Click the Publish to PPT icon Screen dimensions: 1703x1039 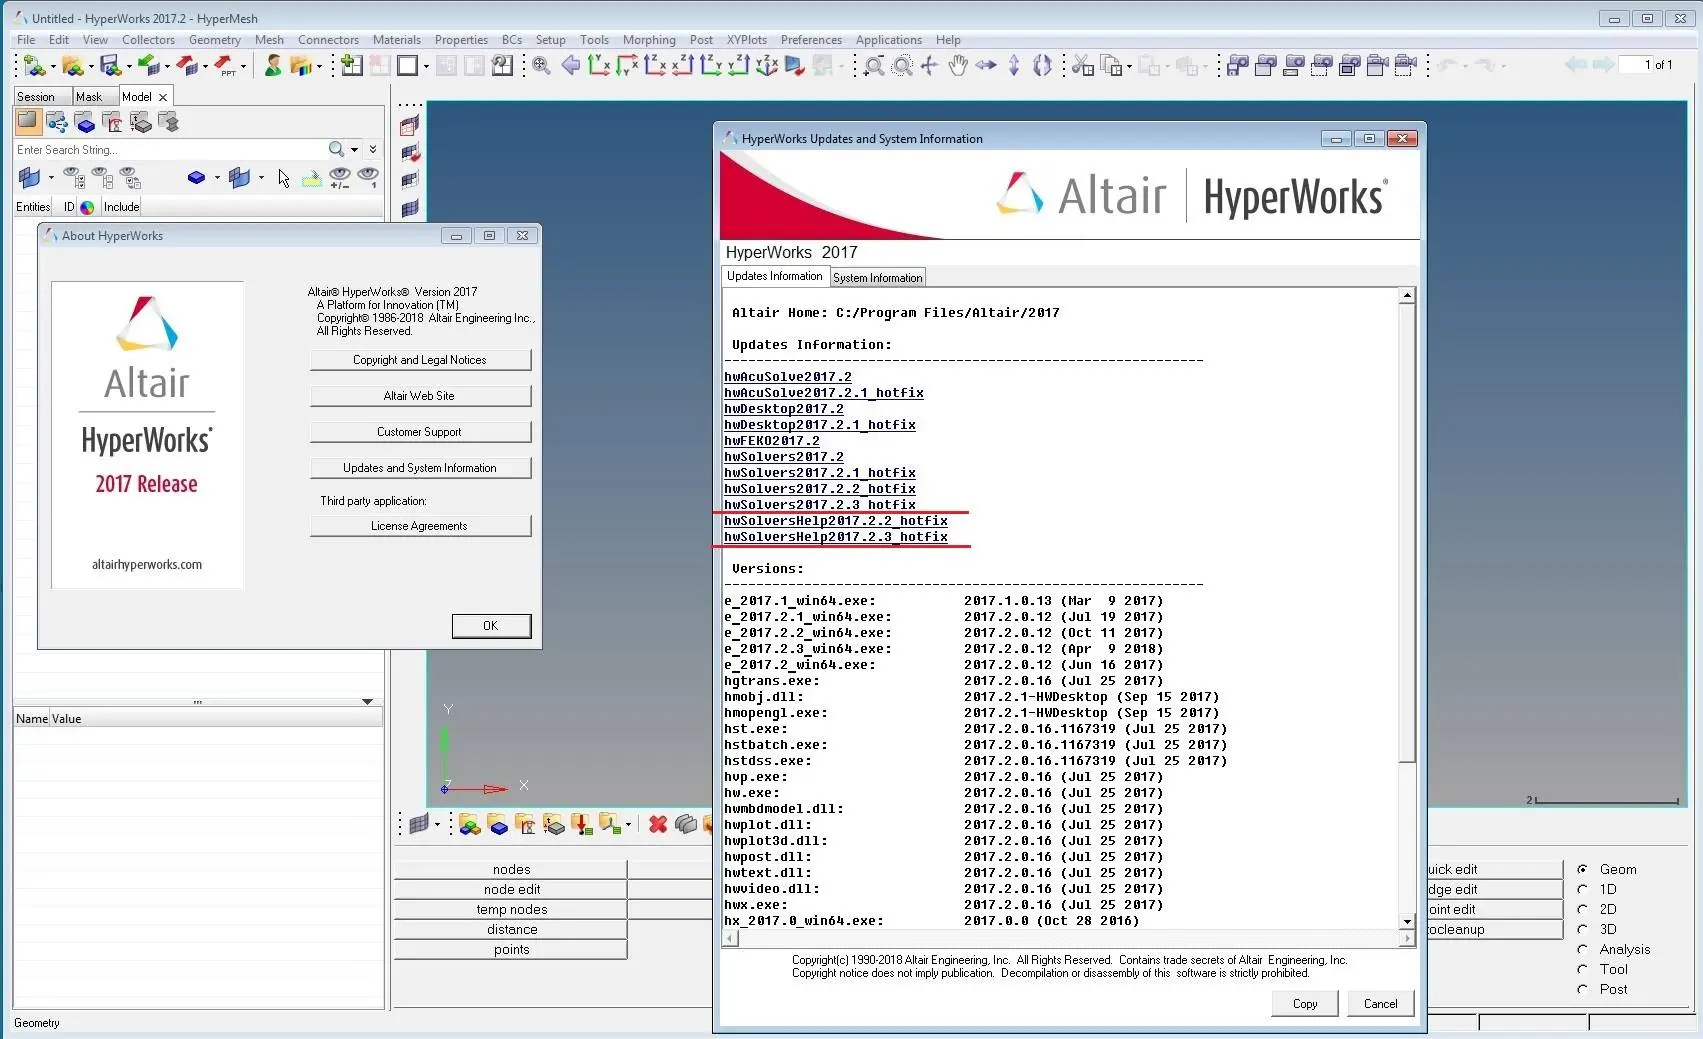click(225, 66)
